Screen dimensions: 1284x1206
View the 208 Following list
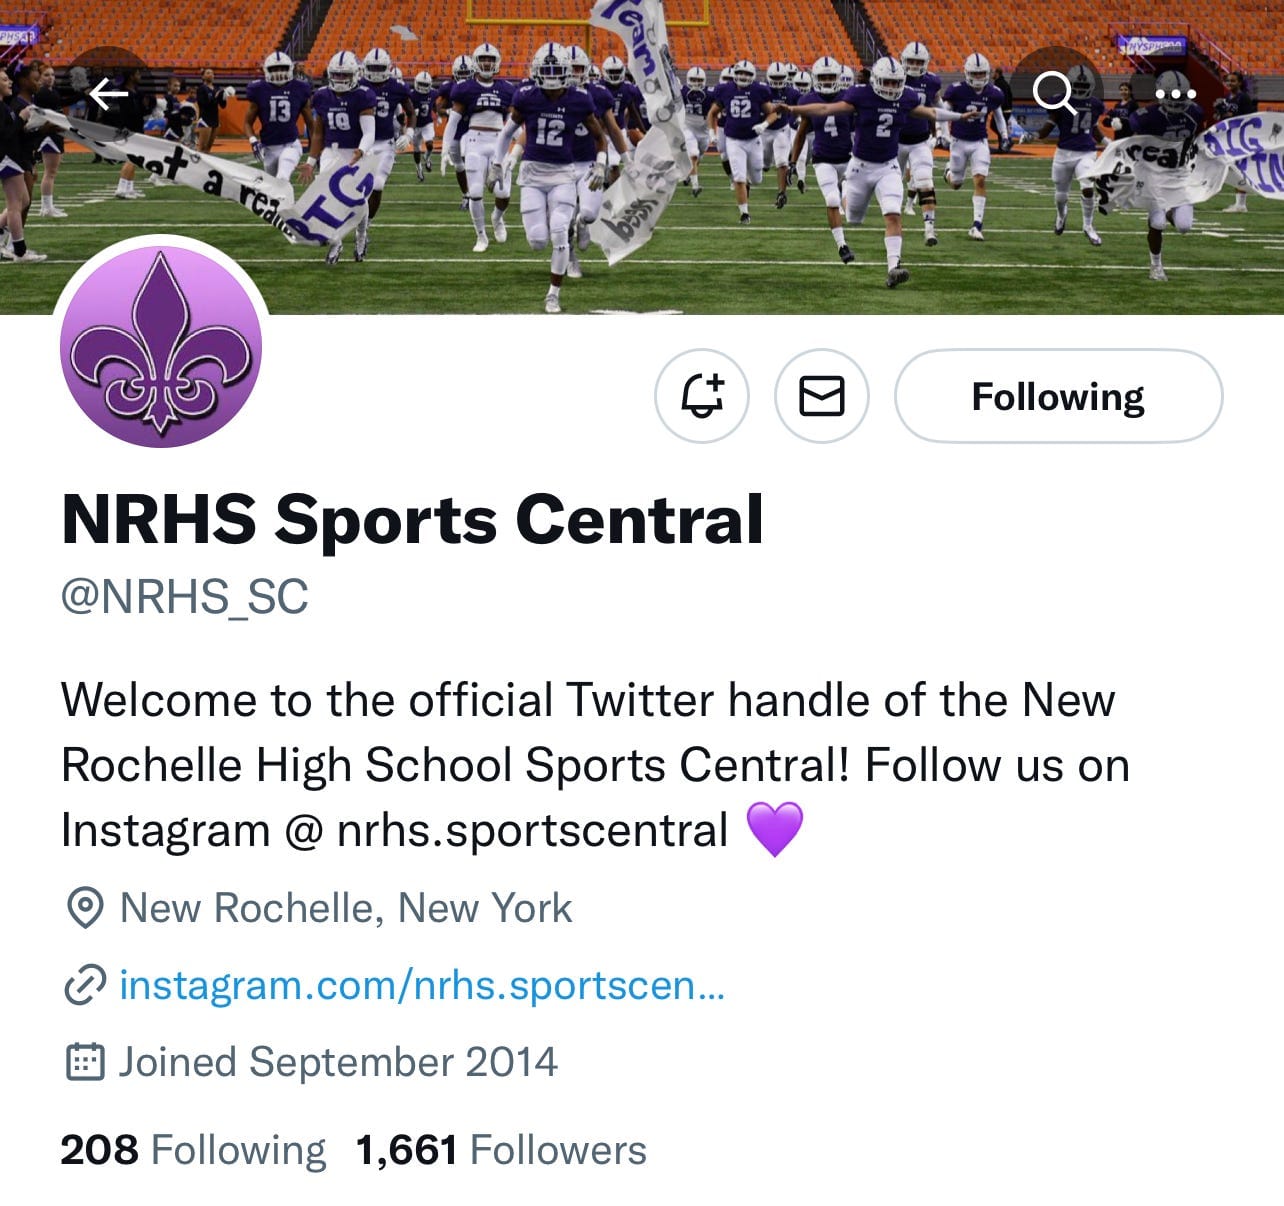[193, 1150]
